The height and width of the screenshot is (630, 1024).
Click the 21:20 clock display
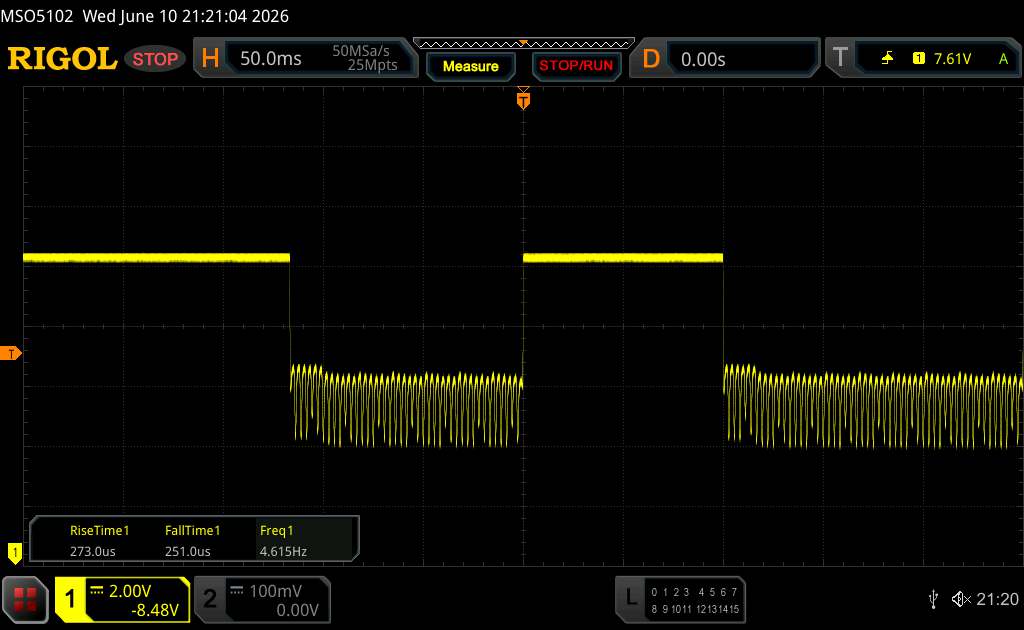[997, 599]
